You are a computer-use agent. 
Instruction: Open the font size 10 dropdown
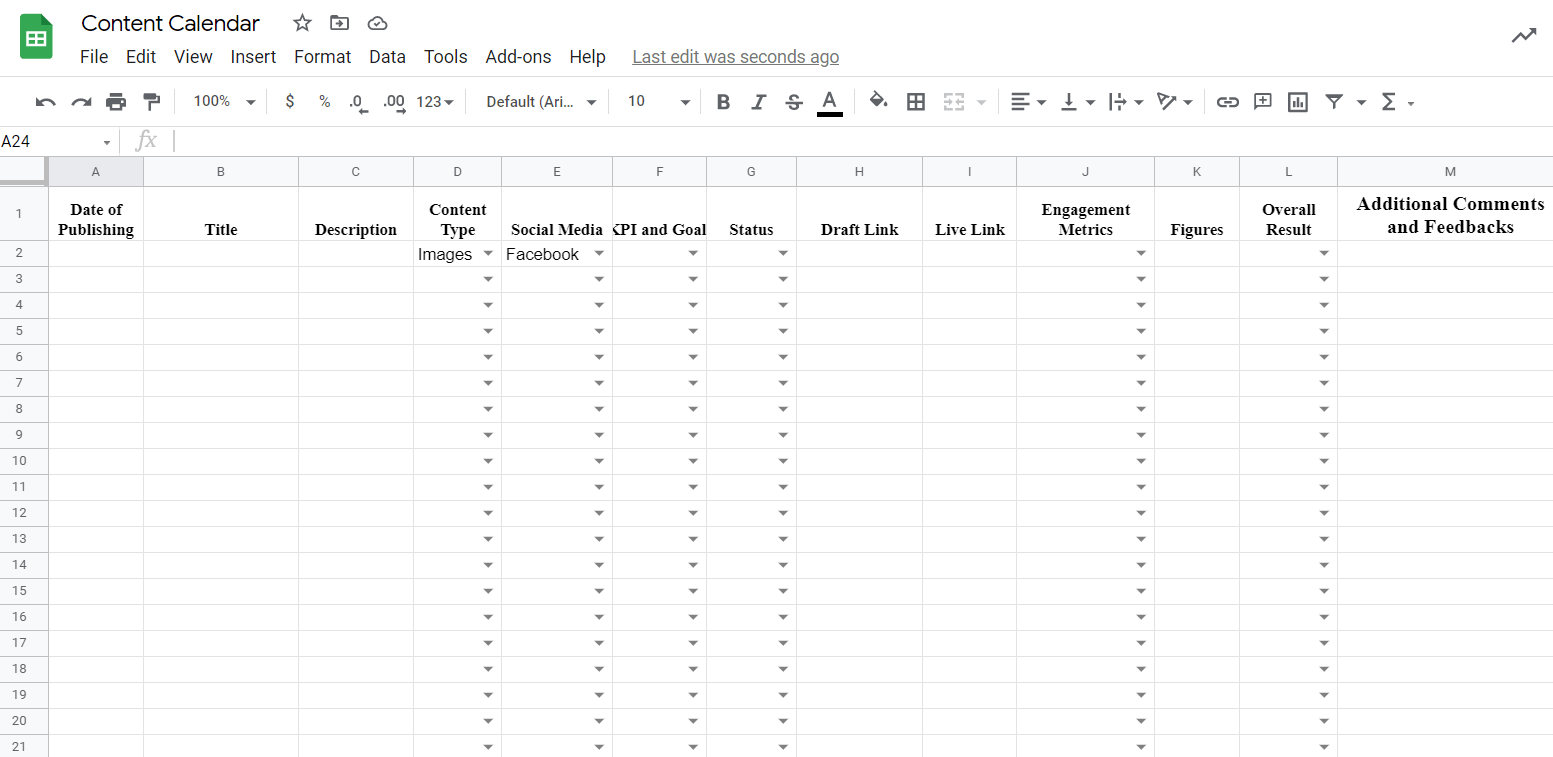pos(659,102)
